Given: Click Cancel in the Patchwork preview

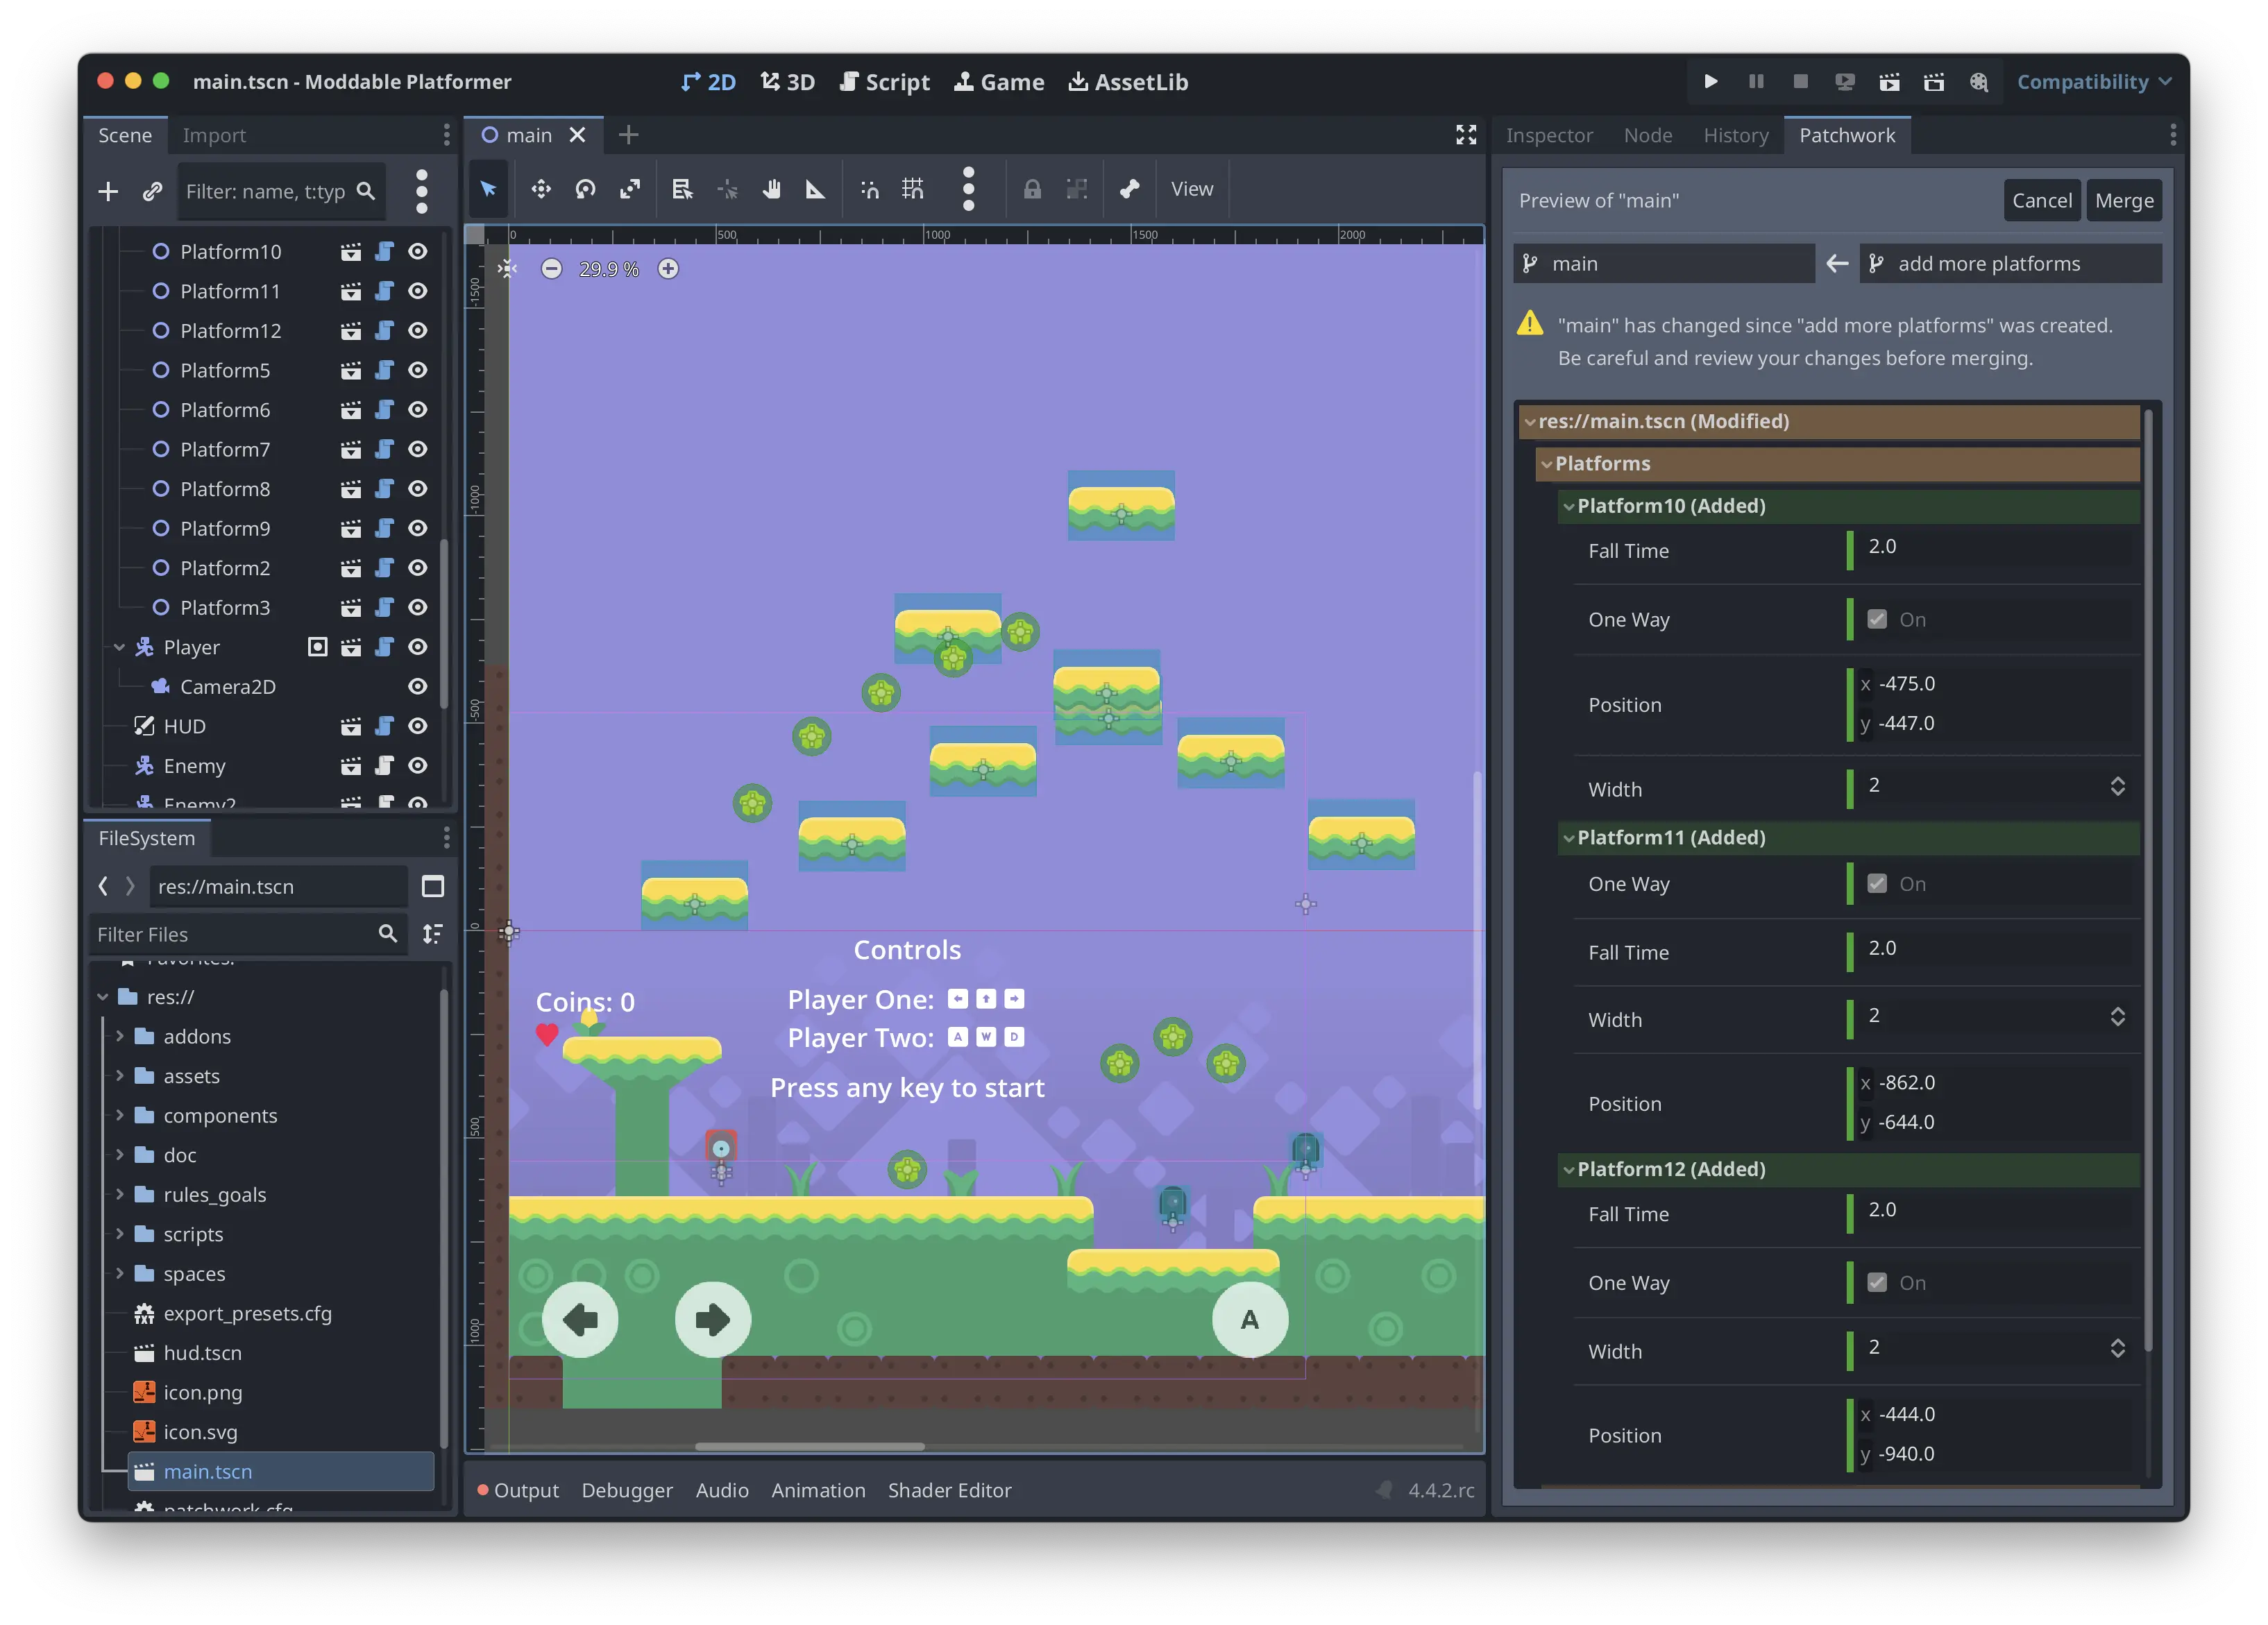Looking at the screenshot, I should (2041, 201).
